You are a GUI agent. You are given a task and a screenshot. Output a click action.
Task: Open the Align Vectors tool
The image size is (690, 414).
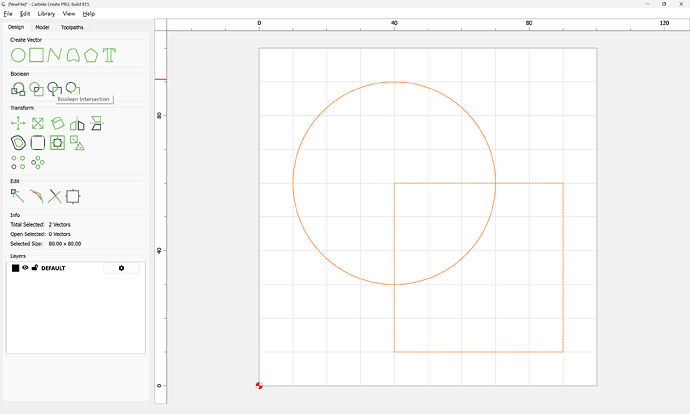(x=58, y=143)
